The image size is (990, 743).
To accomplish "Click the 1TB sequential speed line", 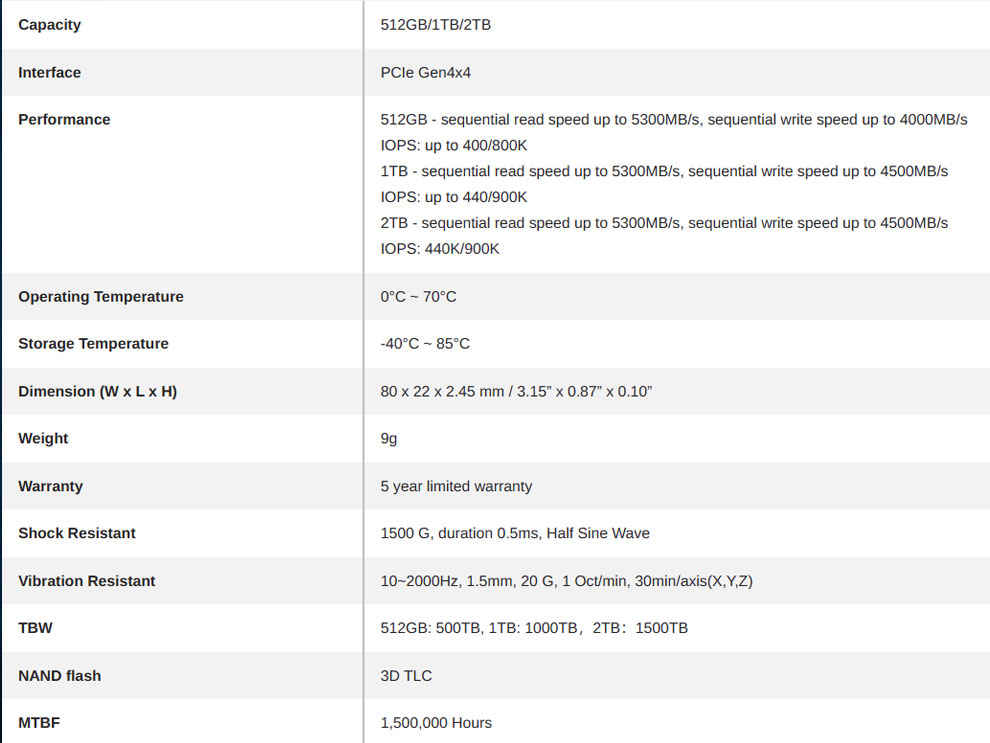I will tap(664, 171).
